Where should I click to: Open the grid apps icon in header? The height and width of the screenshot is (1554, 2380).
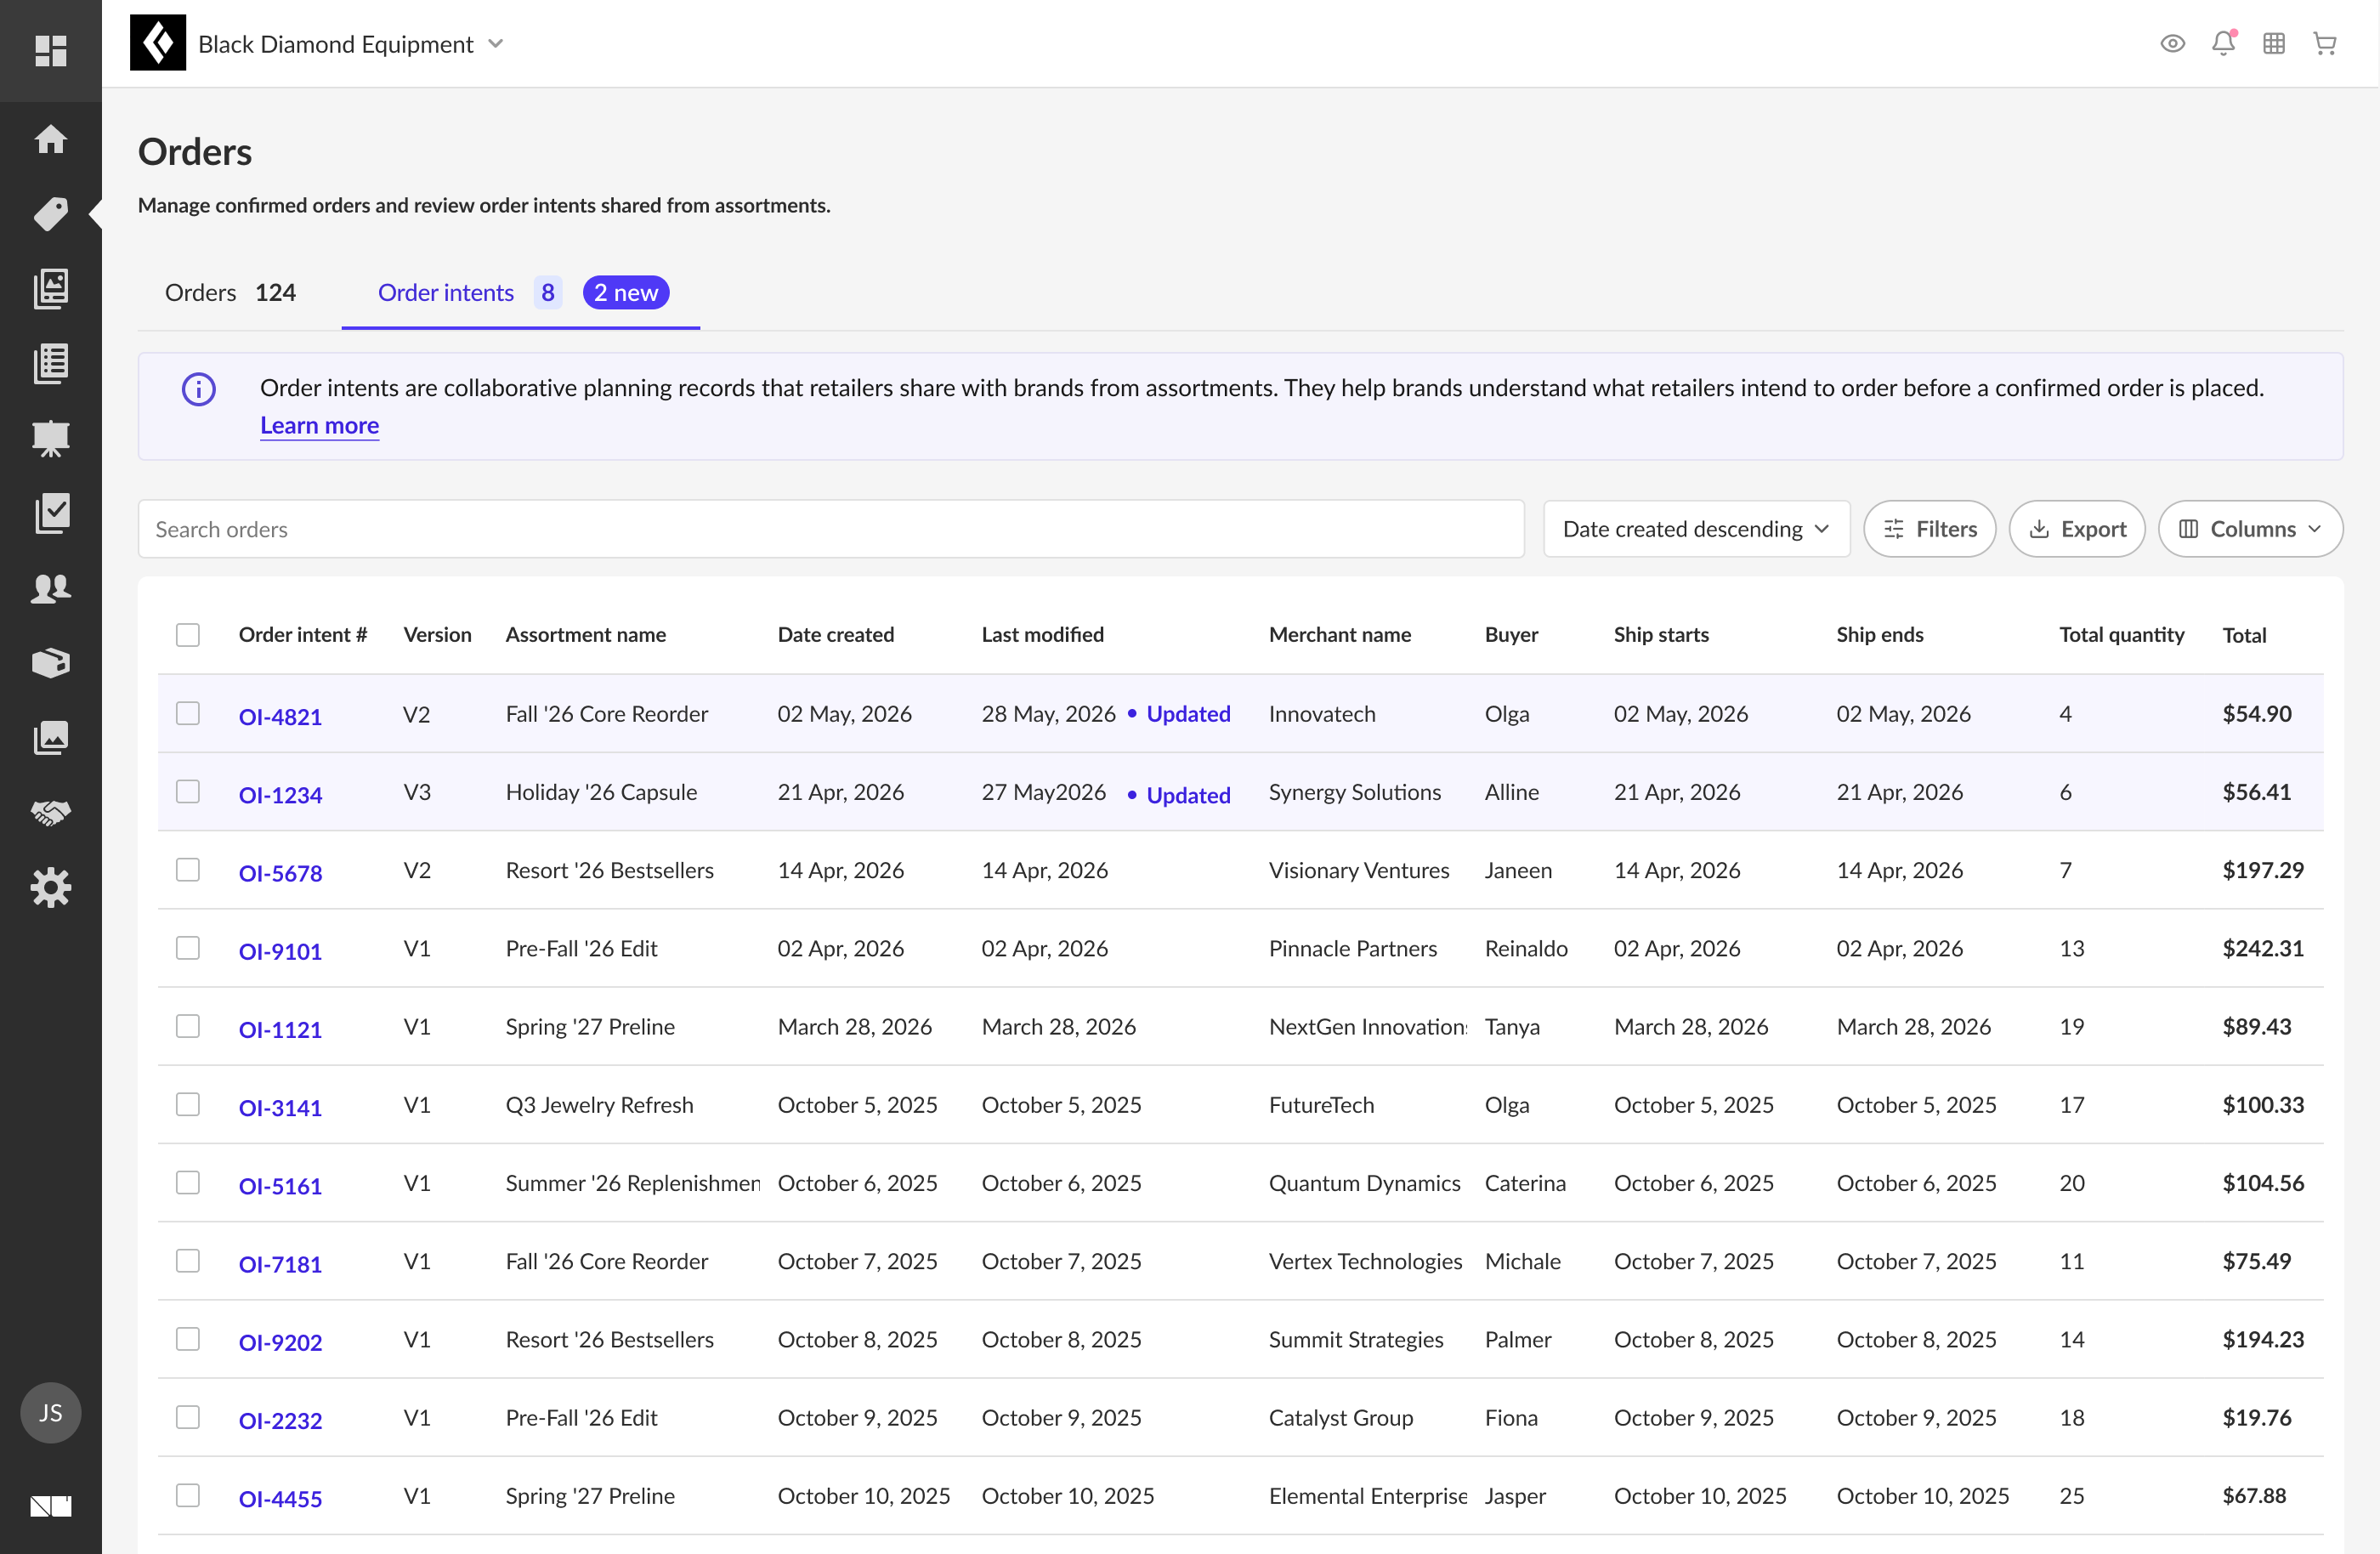(2274, 44)
